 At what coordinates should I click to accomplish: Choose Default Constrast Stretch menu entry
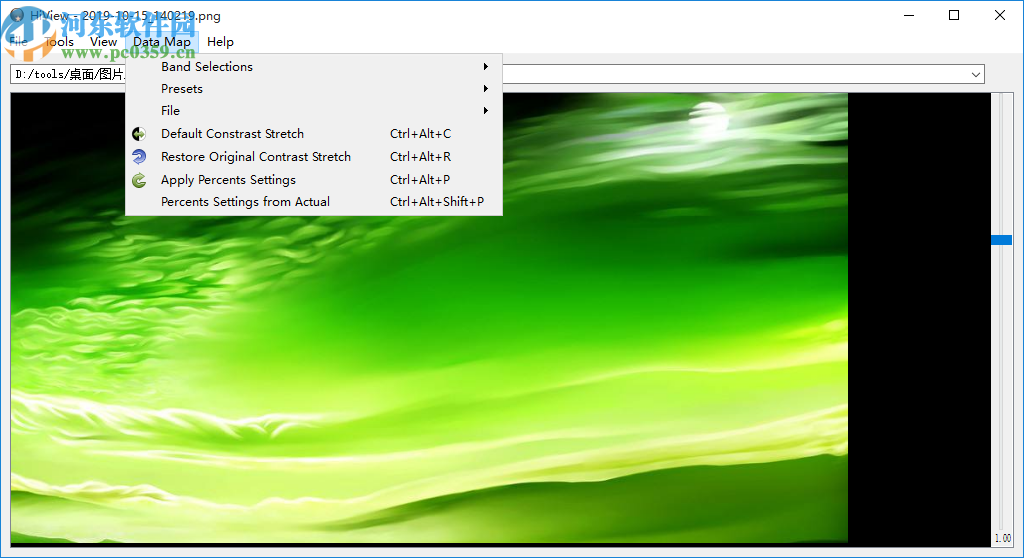point(313,134)
